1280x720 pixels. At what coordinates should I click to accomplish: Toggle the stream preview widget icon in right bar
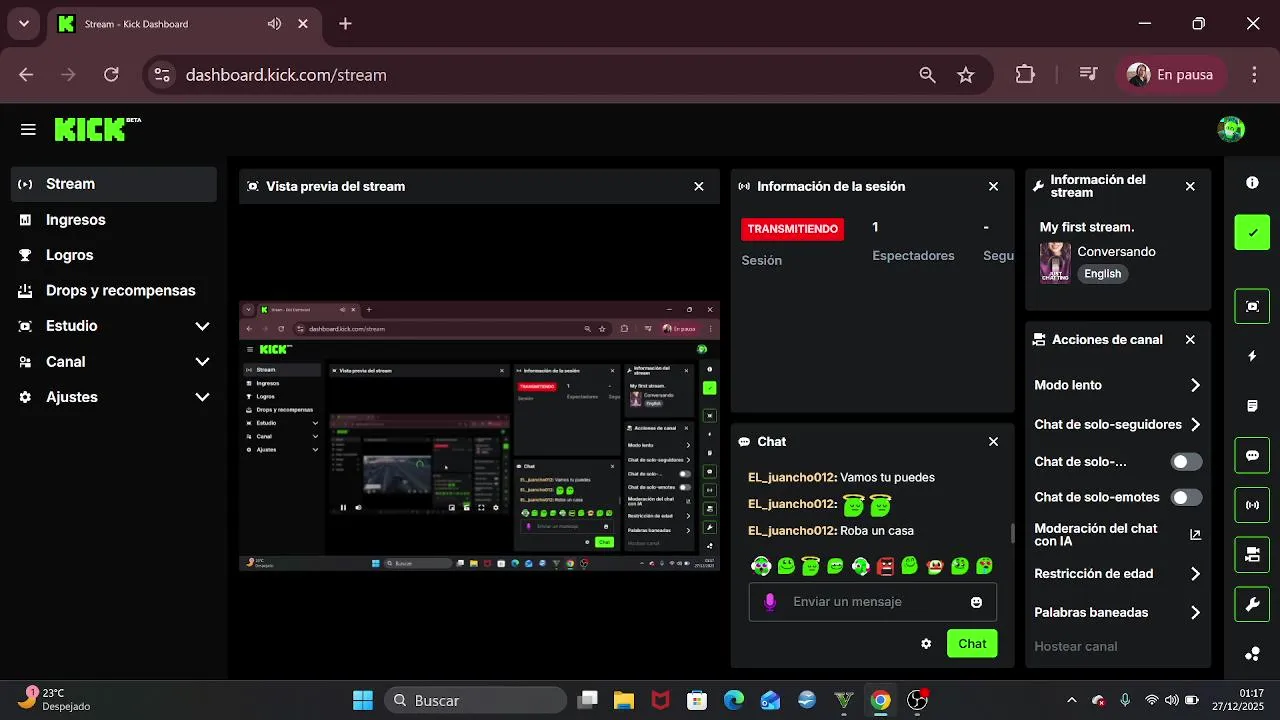tap(1252, 306)
